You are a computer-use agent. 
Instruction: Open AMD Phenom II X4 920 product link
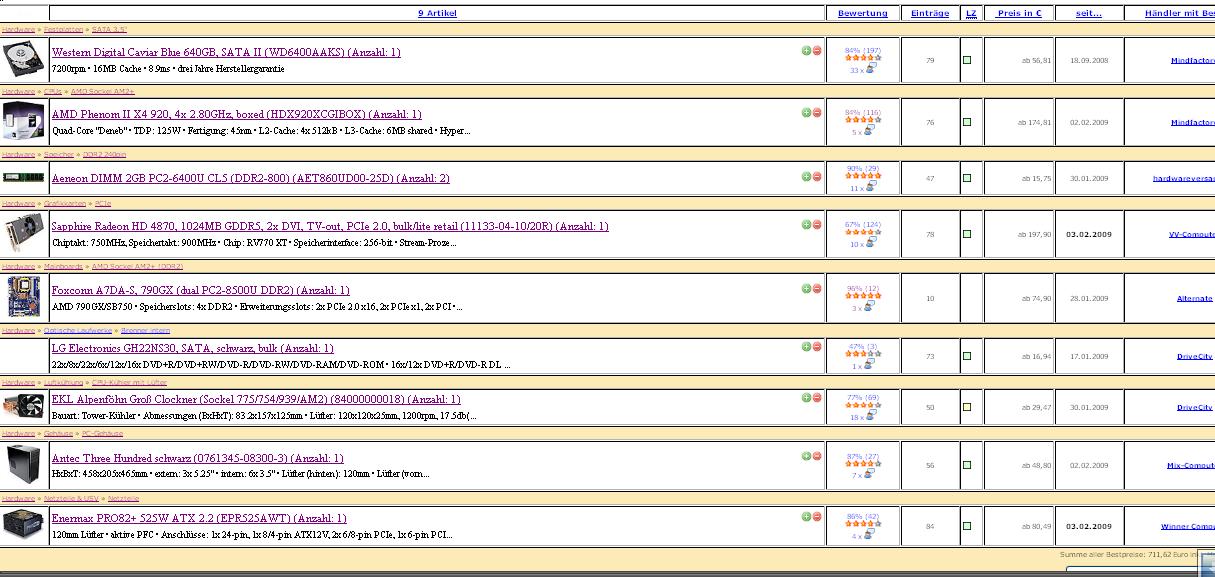click(237, 115)
